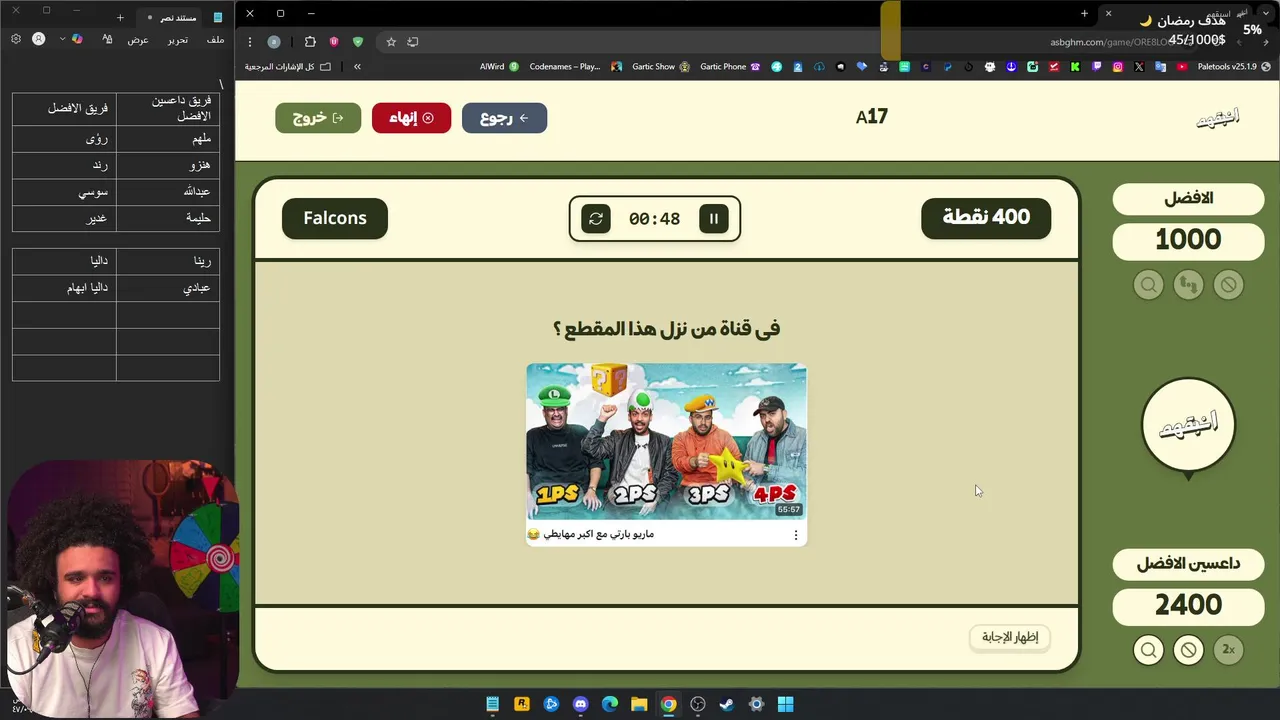Open the Chrome extensions puzzle icon
Viewport: 1280px width, 720px height.
[310, 42]
